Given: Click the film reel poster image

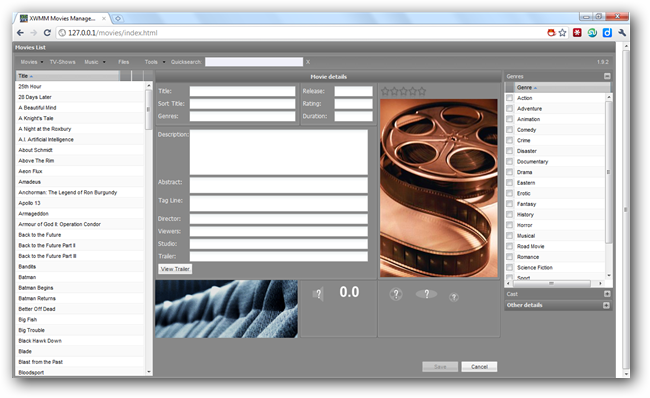Looking at the screenshot, I should tap(439, 188).
